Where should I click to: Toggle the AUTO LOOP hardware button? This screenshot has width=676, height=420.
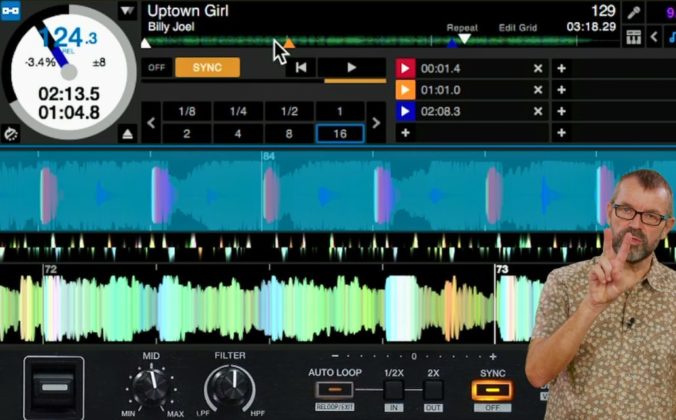click(x=335, y=390)
